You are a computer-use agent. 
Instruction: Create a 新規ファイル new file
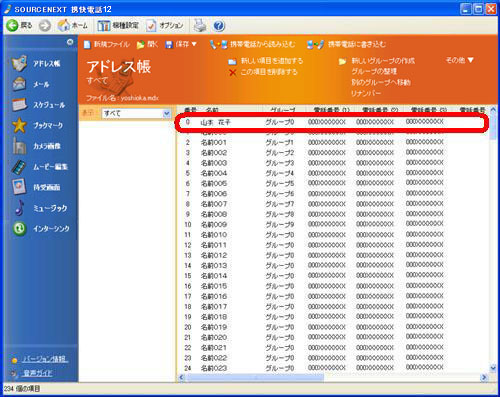[x=106, y=44]
